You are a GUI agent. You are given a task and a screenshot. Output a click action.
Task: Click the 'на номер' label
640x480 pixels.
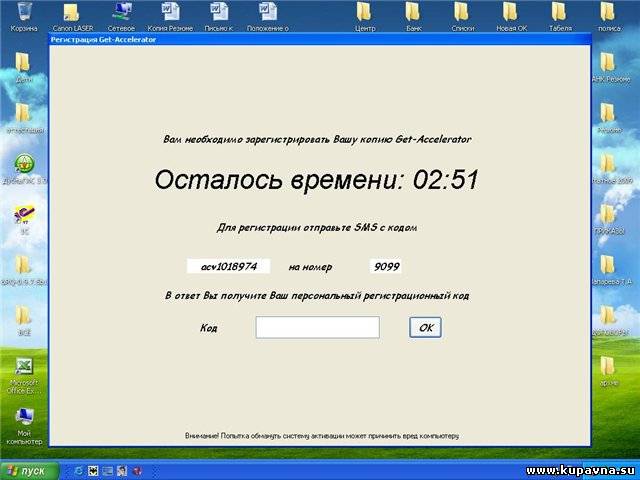310,267
